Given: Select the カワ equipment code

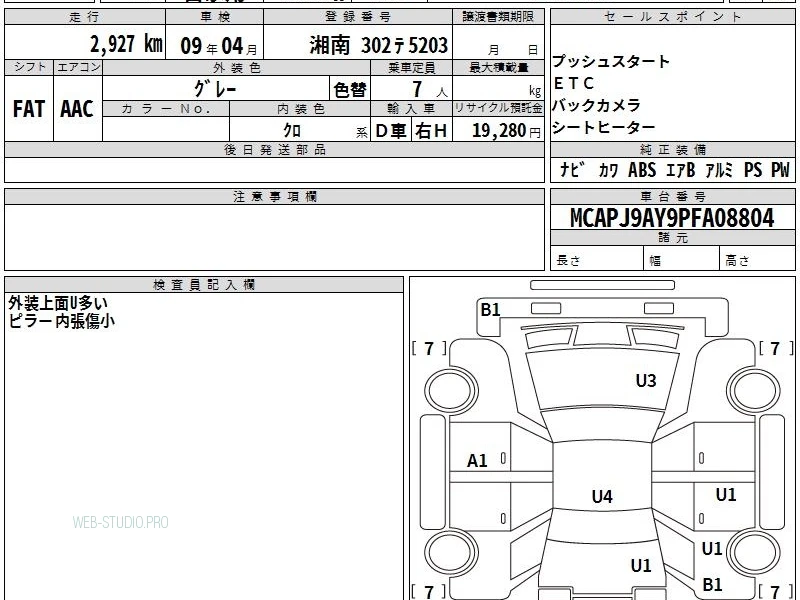Looking at the screenshot, I should [608, 170].
